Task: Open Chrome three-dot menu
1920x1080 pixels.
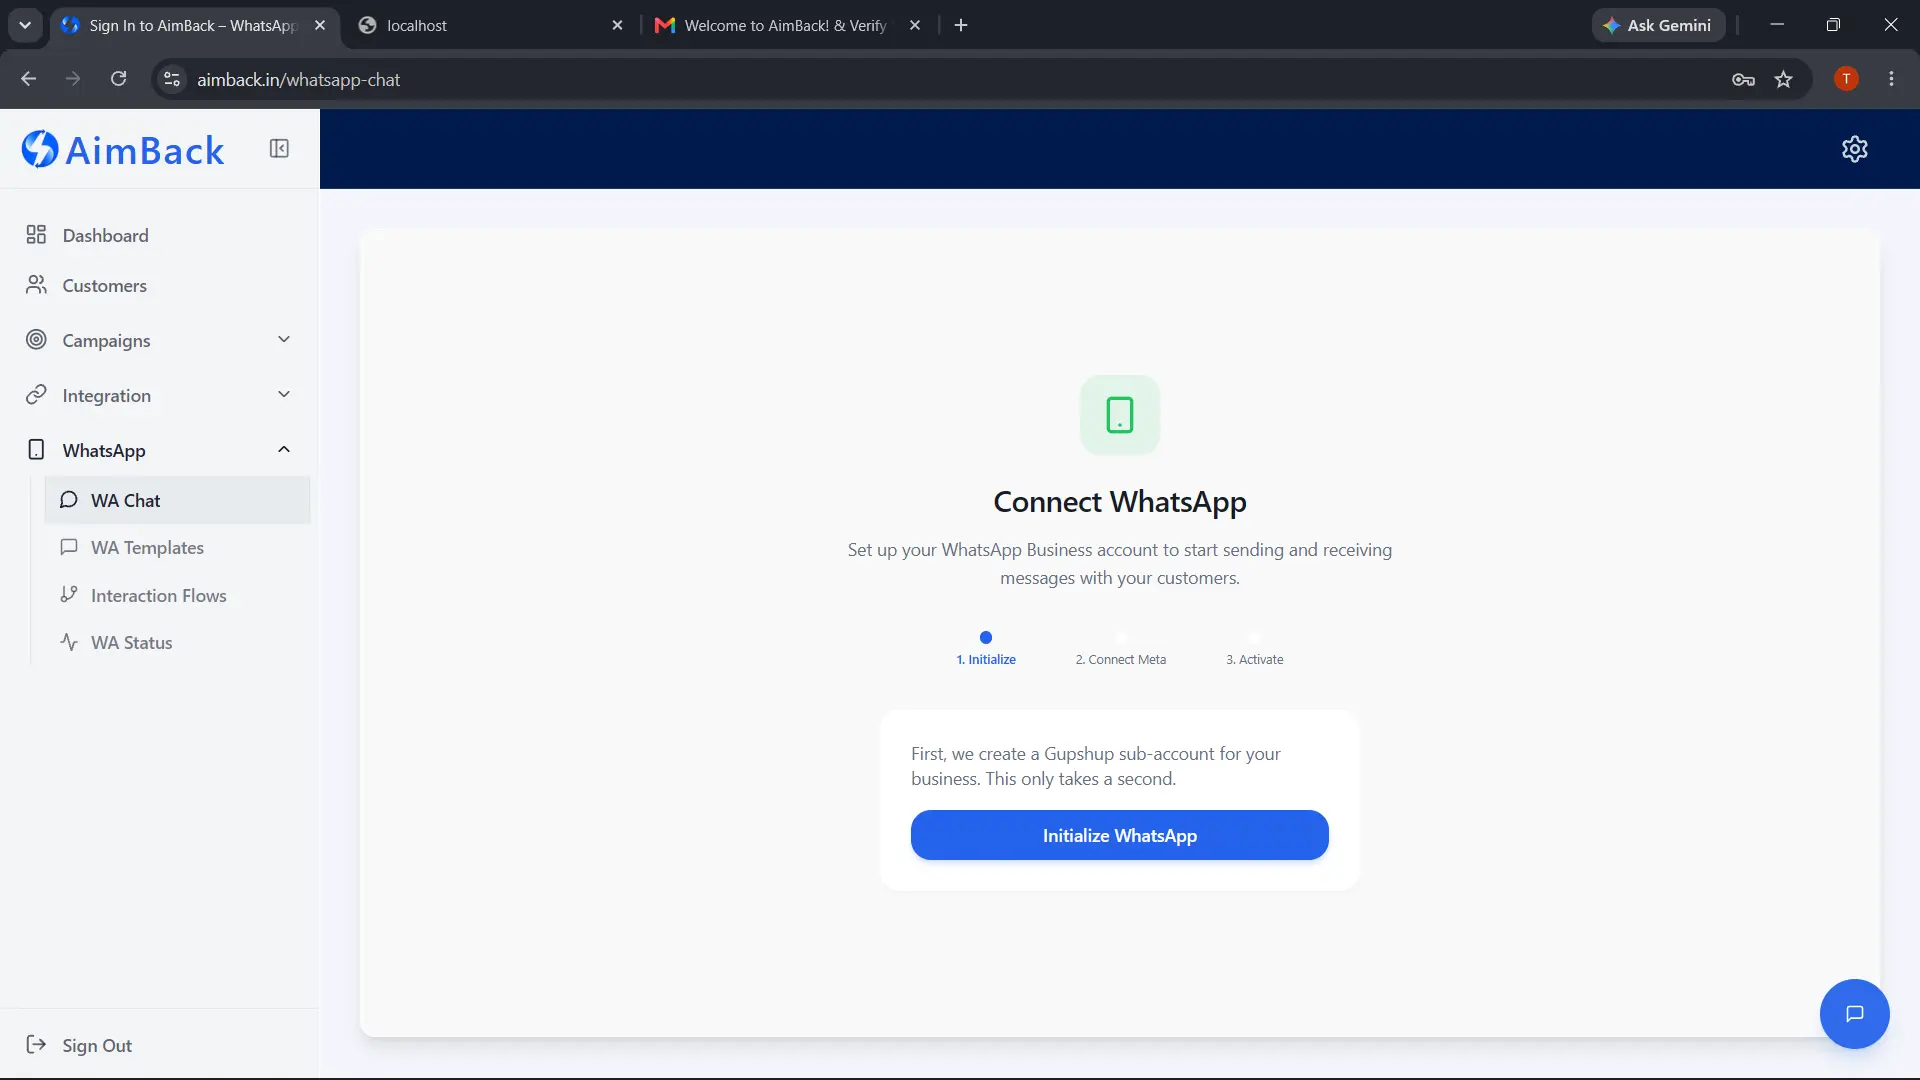Action: [x=1891, y=79]
